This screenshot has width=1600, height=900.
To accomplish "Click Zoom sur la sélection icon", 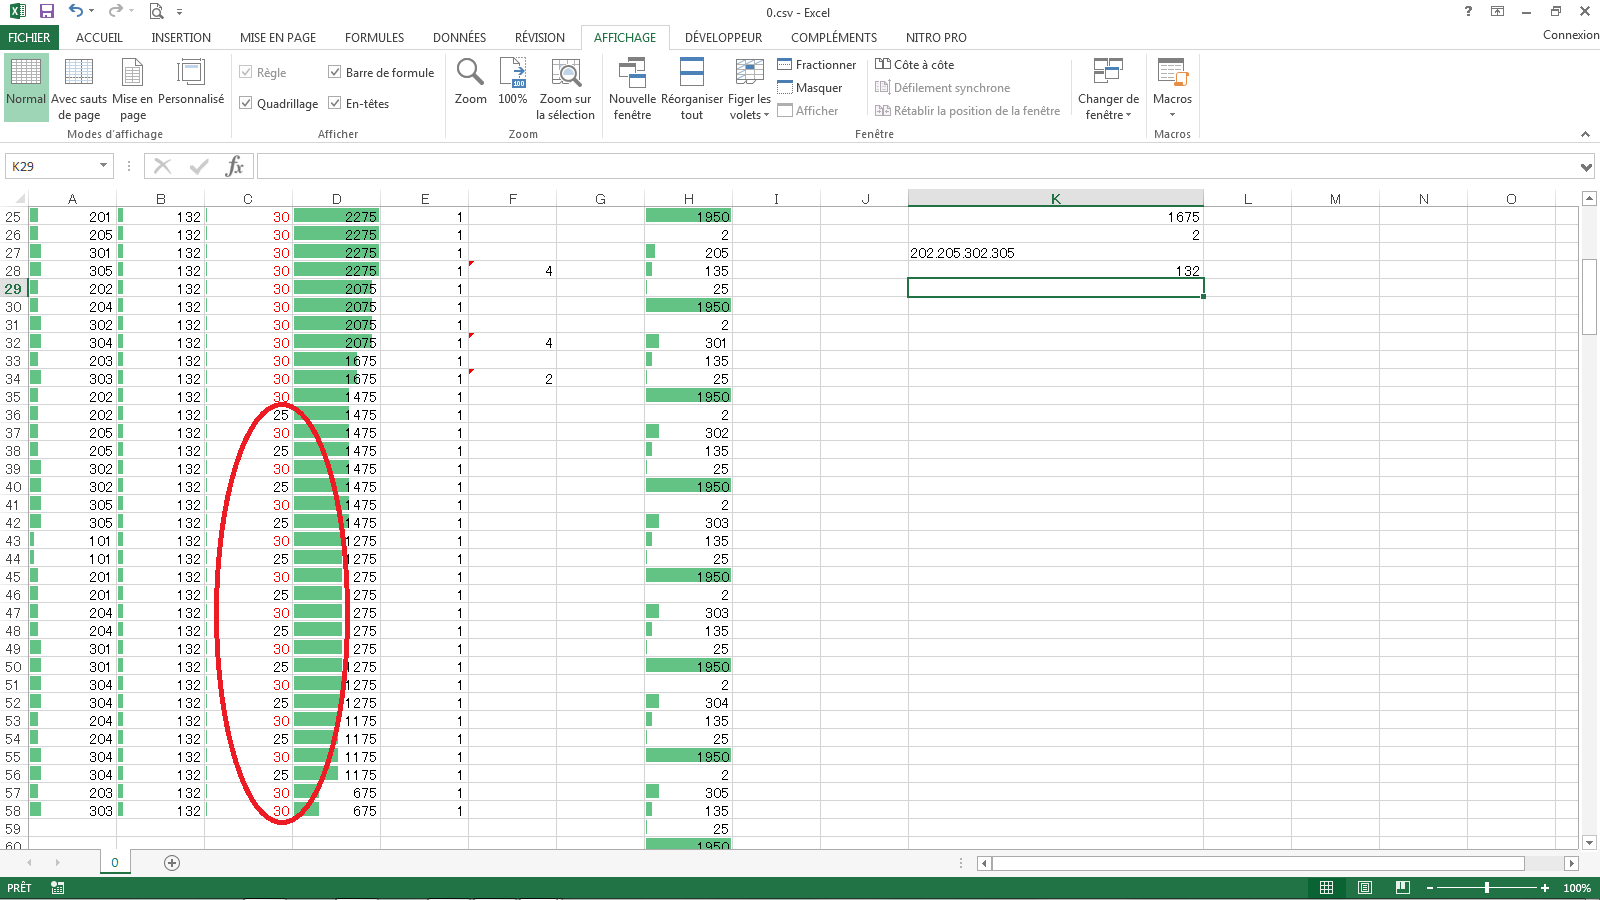I will (565, 73).
